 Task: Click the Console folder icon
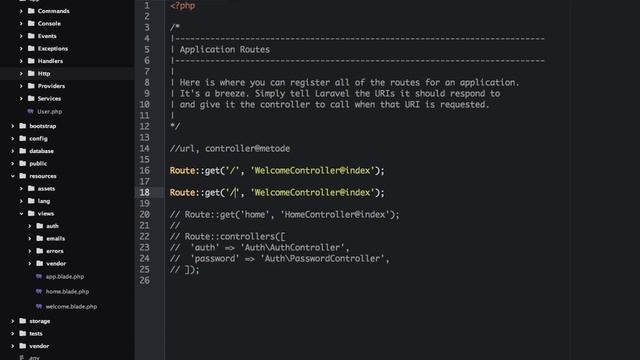pyautogui.click(x=31, y=23)
